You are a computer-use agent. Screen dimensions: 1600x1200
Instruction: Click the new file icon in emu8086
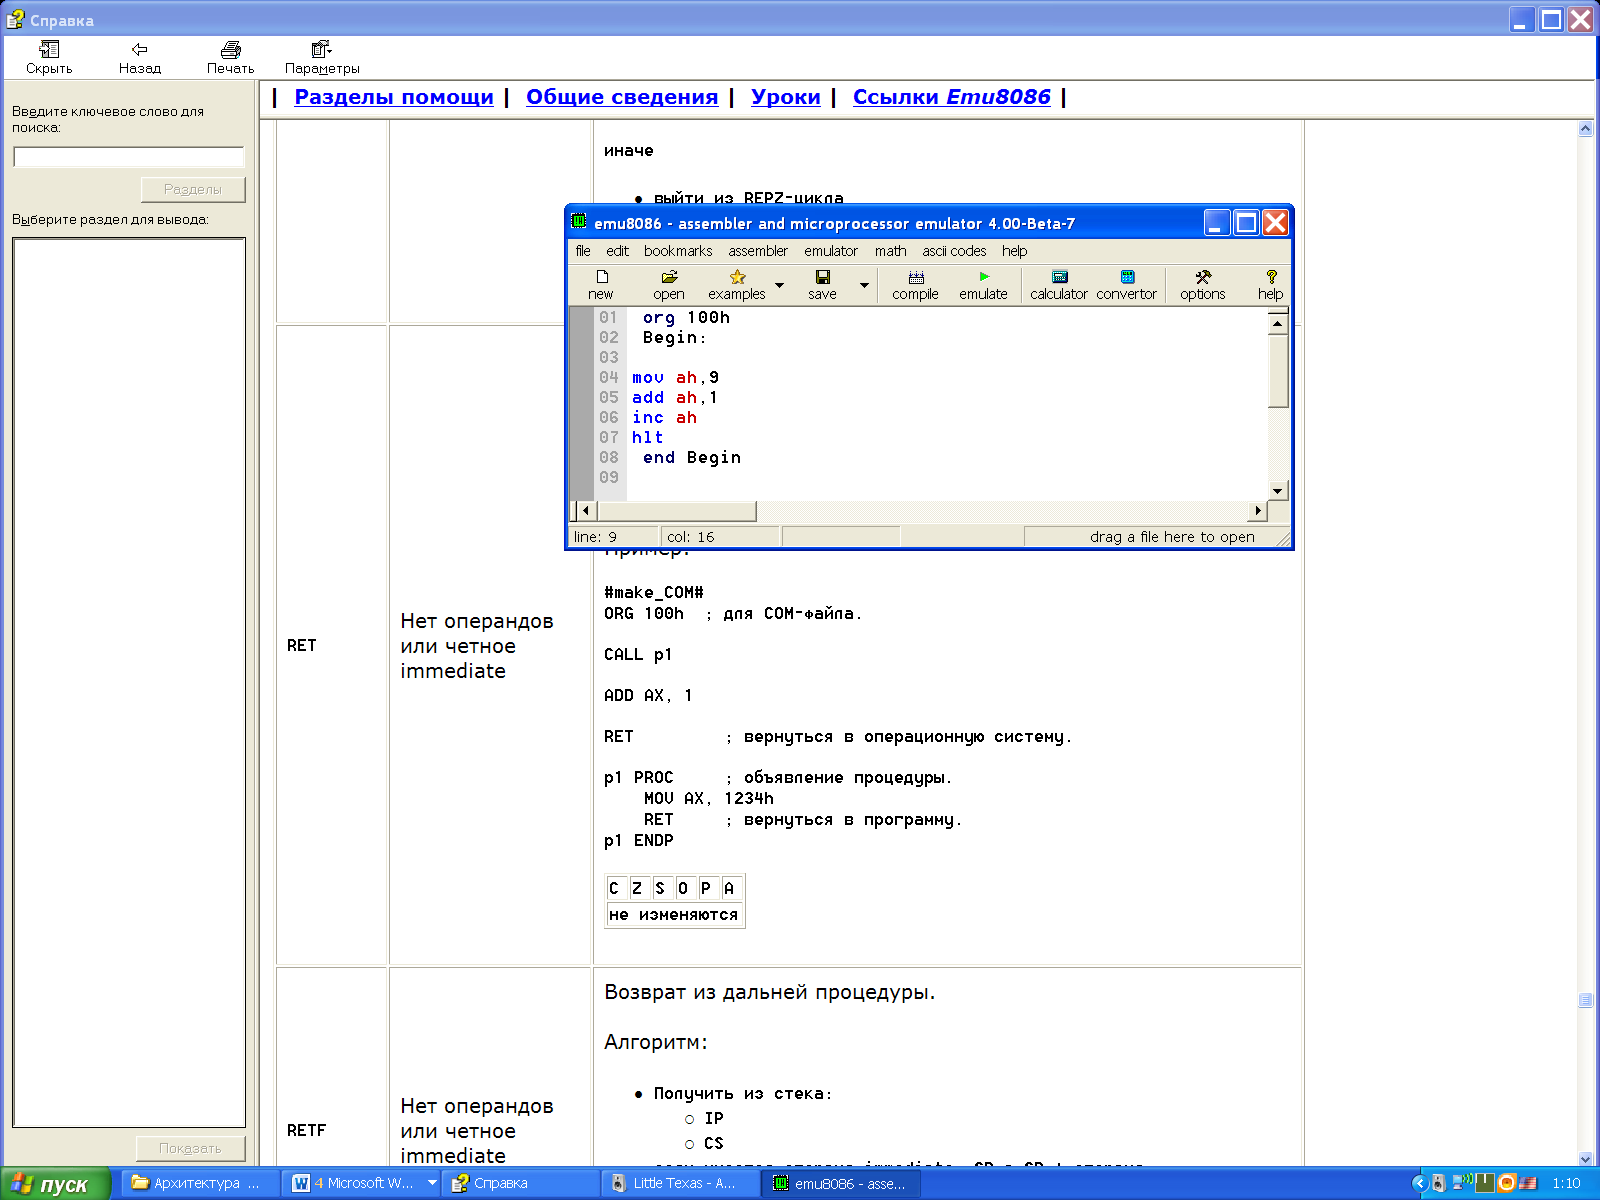point(601,284)
